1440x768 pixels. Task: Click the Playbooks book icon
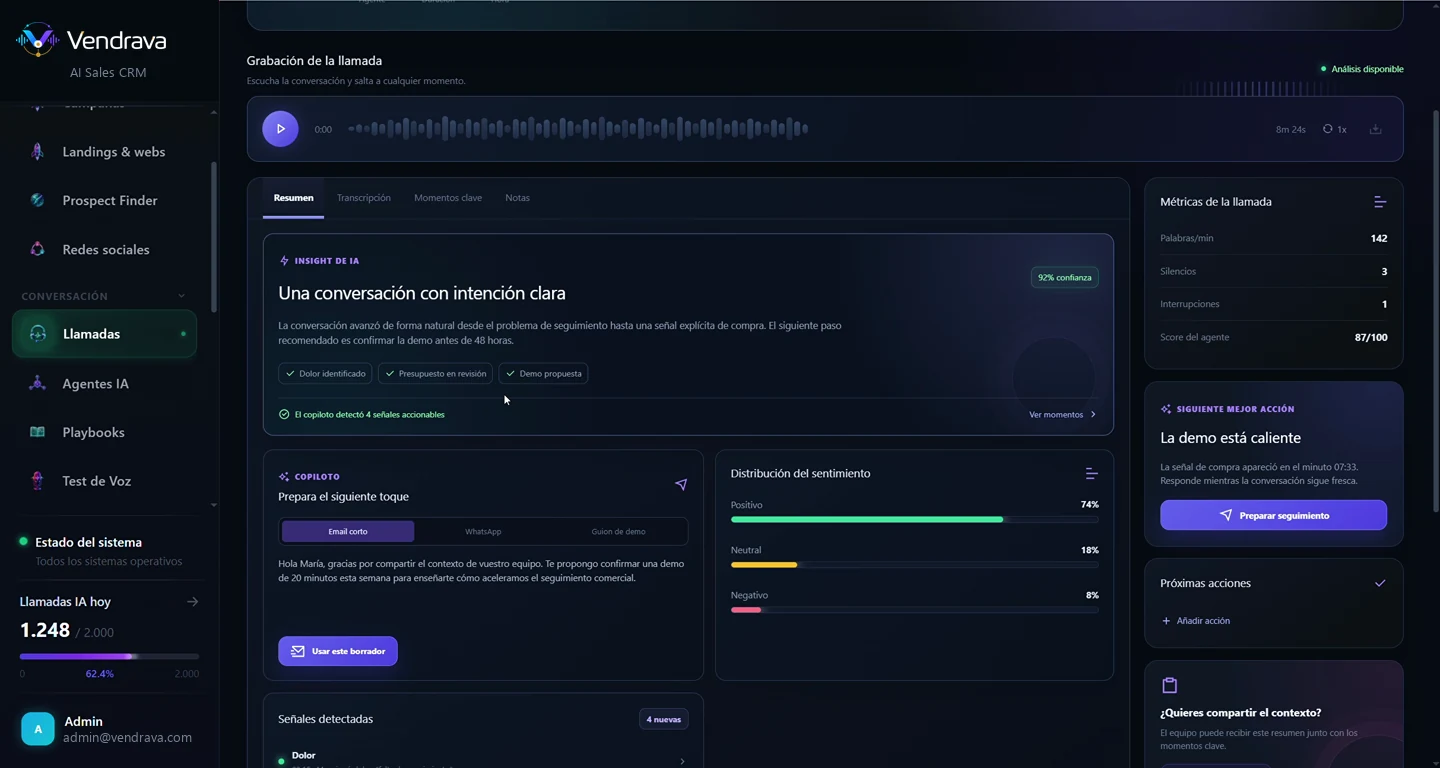tap(37, 432)
